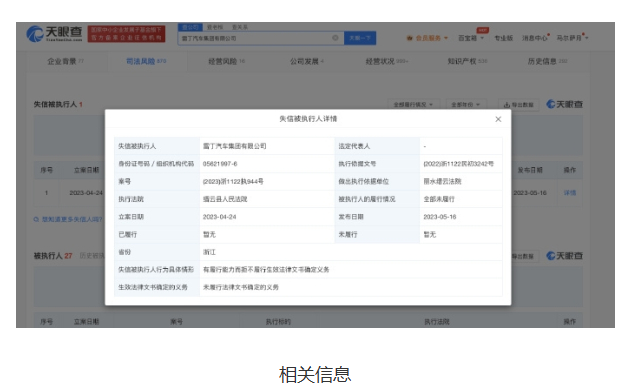Image resolution: width=634 pixels, height=392 pixels.
Task: Click the 天眼查 logo in header
Action: point(55,34)
